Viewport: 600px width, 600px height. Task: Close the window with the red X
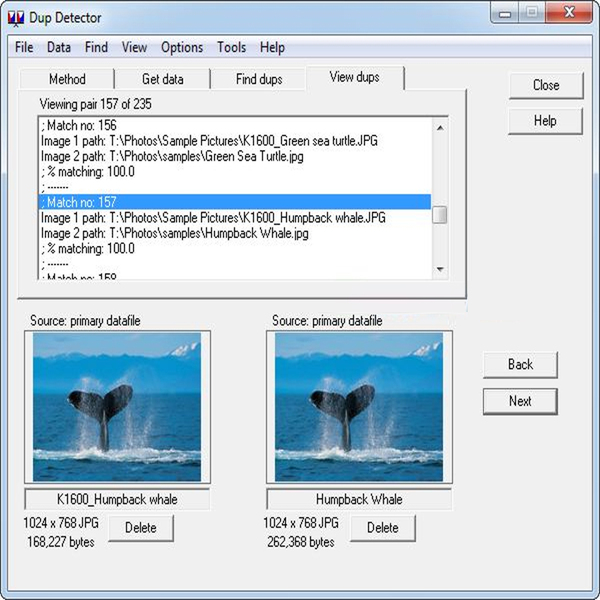(x=569, y=13)
